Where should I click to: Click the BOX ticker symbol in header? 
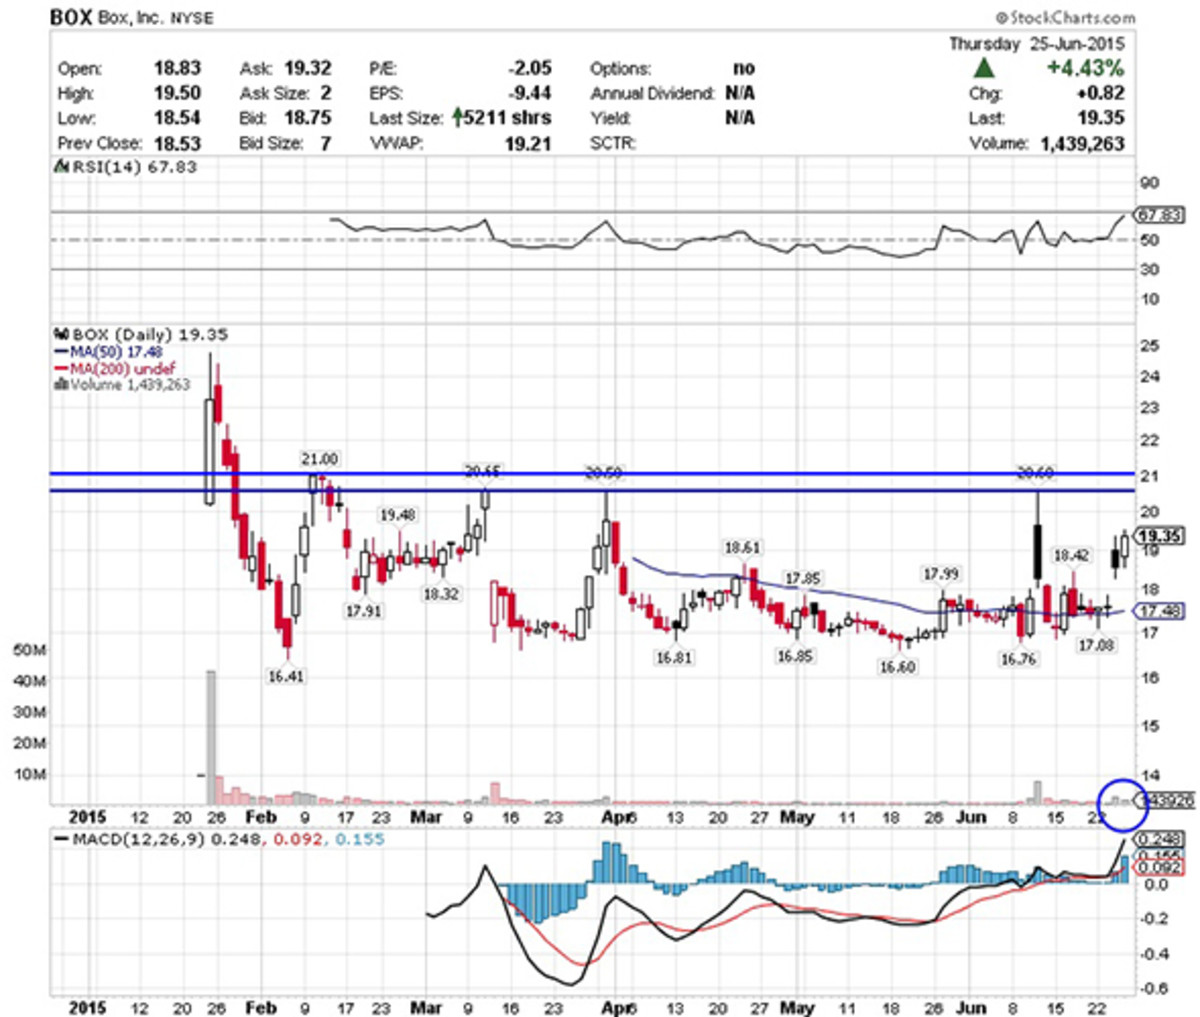[x=71, y=18]
